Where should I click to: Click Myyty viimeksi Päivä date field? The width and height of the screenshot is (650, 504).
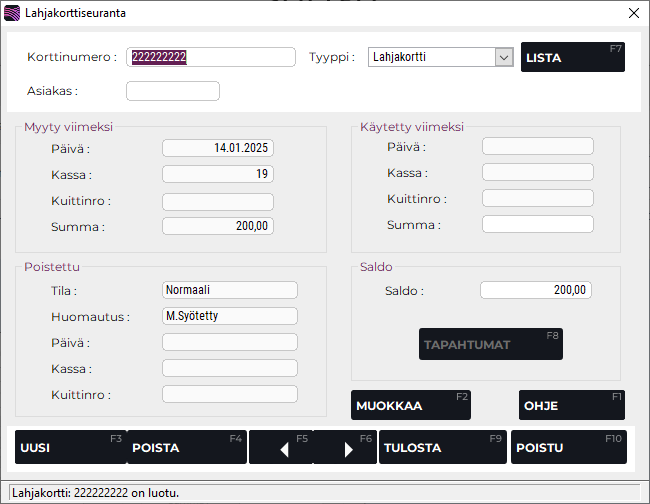[217, 148]
